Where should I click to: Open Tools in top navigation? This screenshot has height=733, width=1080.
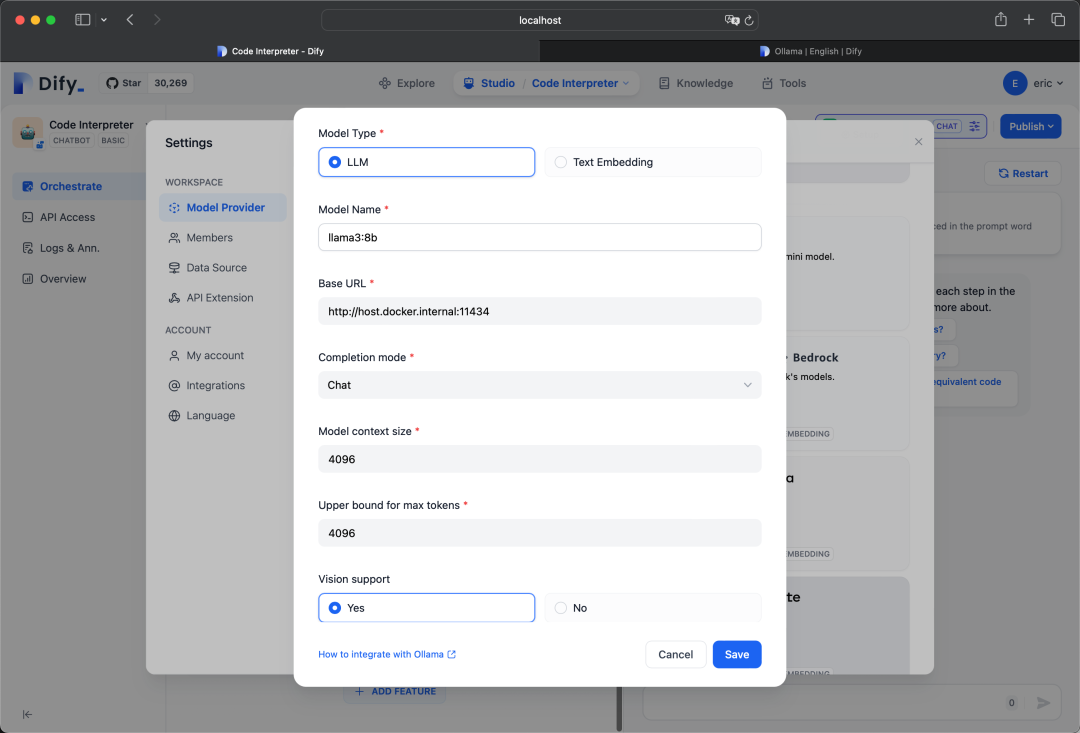(x=784, y=83)
